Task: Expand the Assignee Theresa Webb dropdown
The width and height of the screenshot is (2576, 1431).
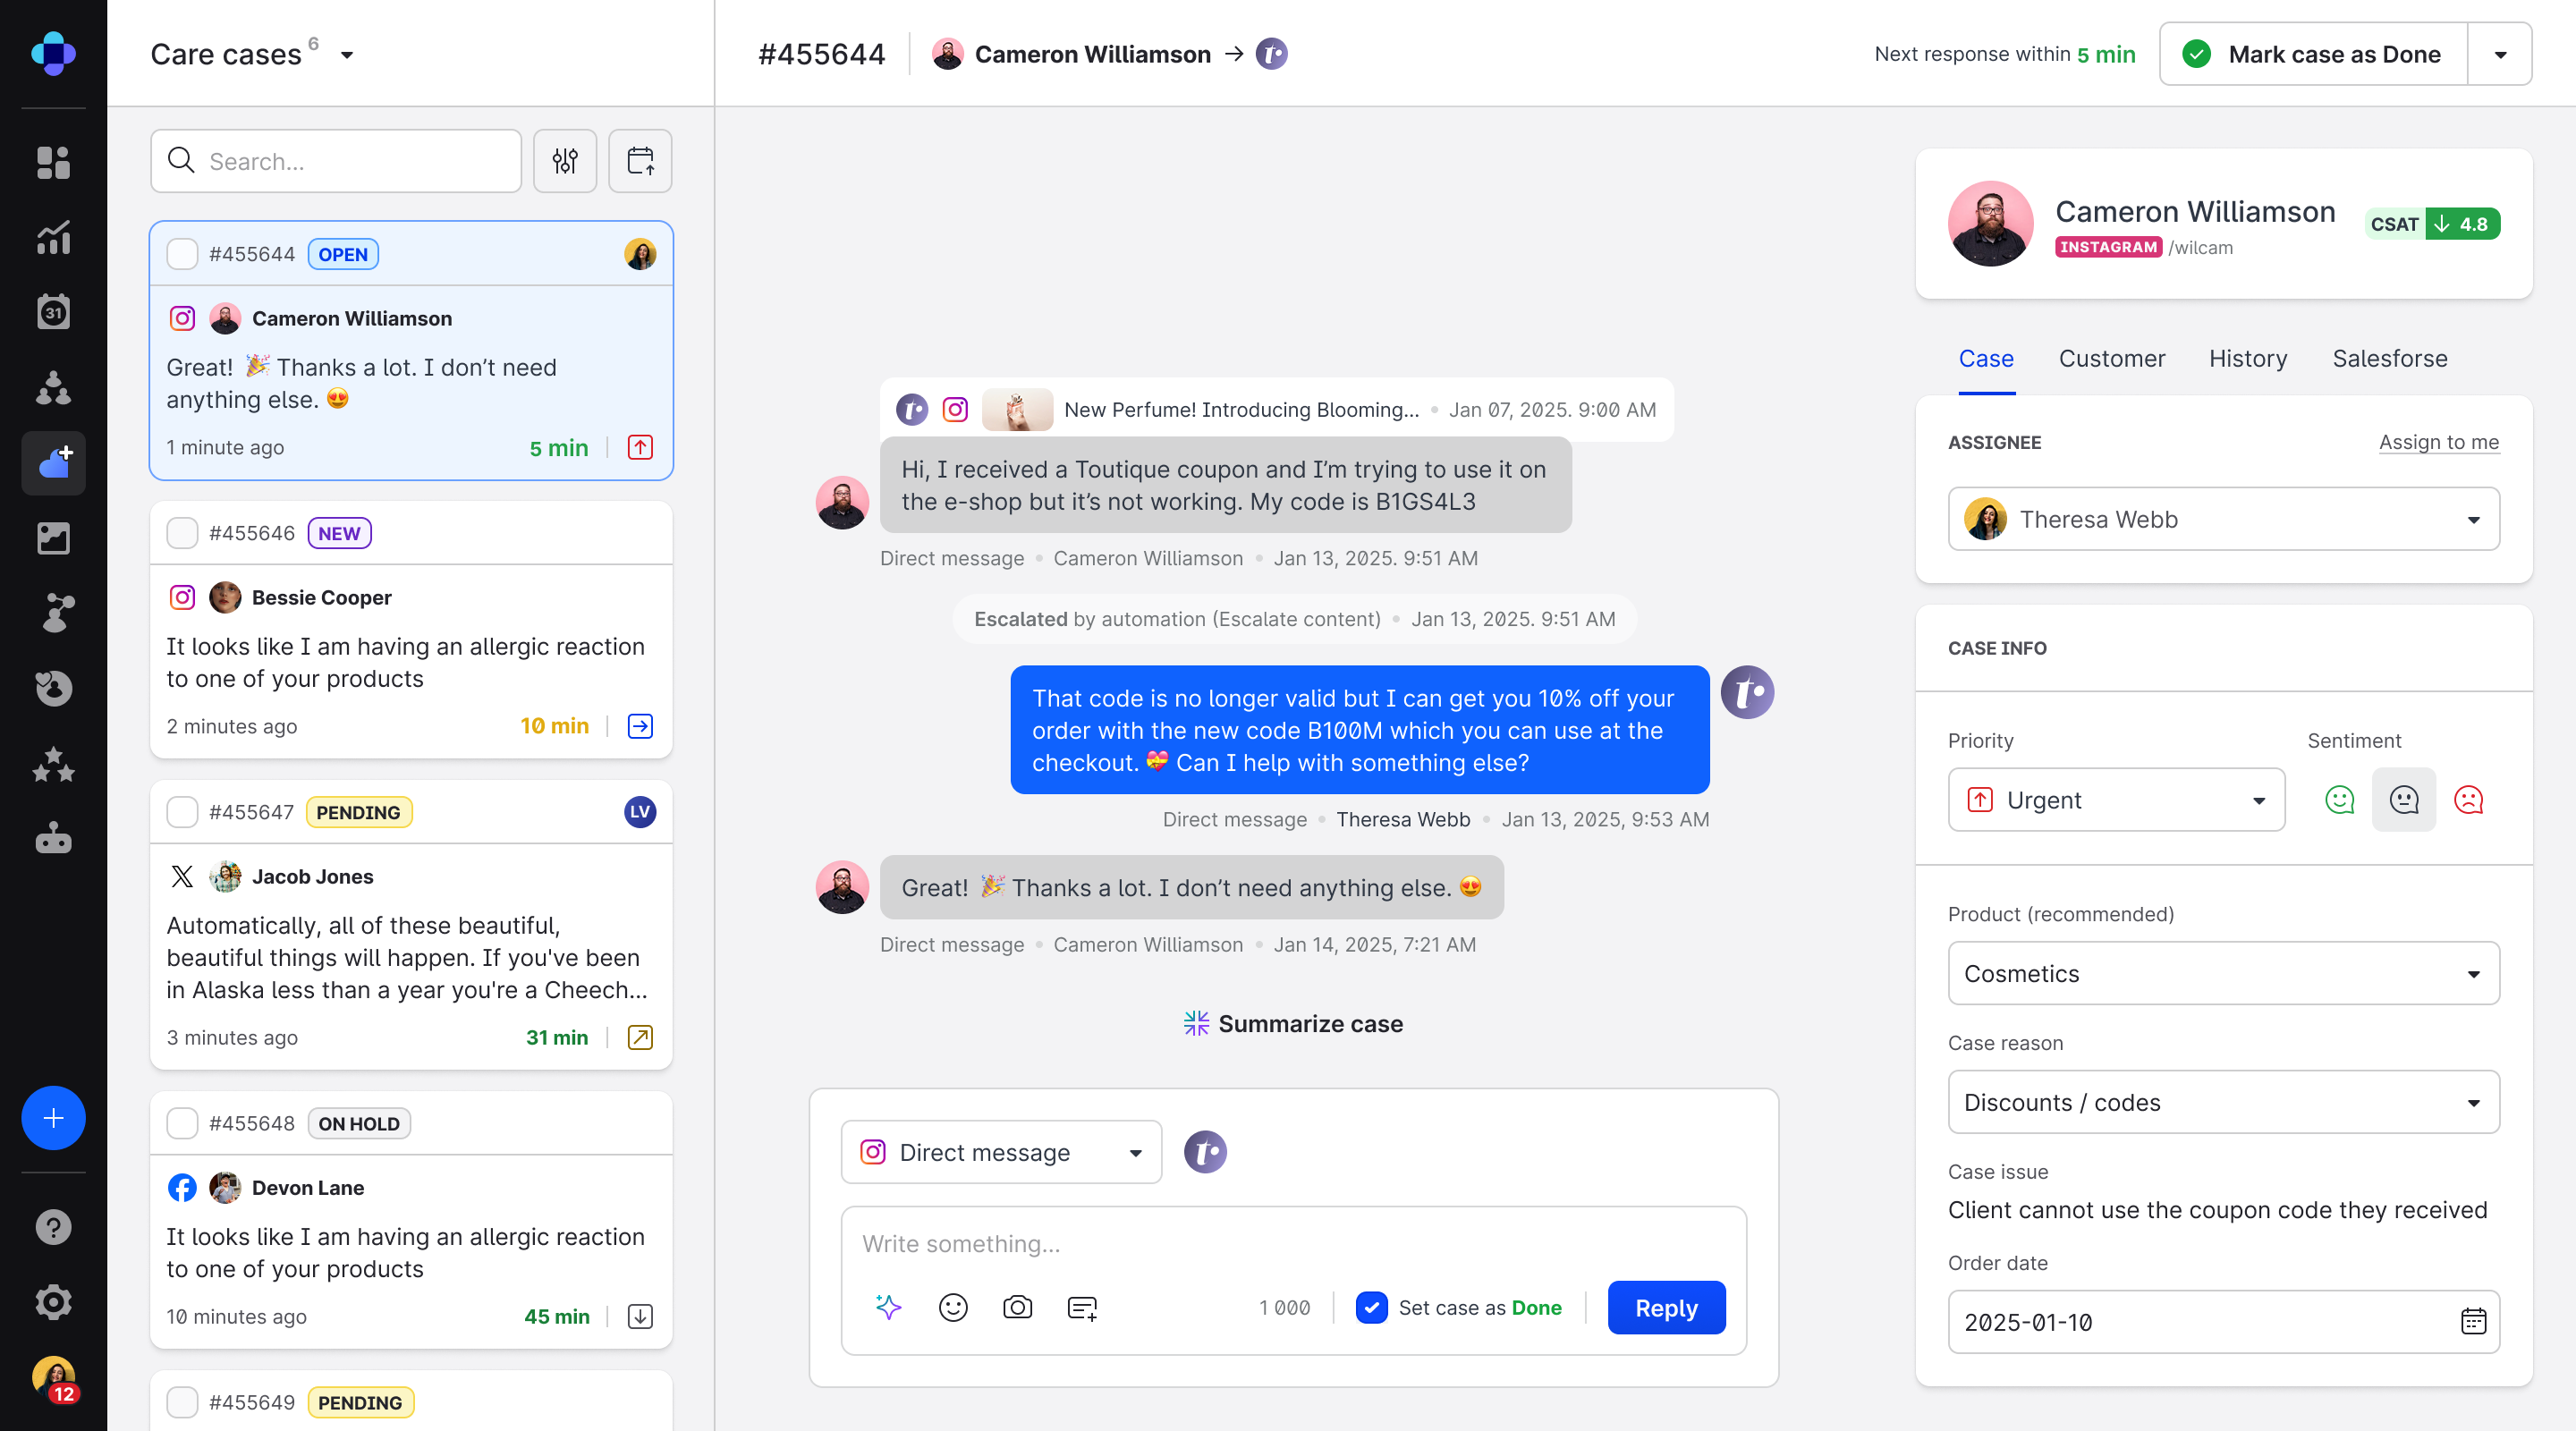Action: point(2474,518)
